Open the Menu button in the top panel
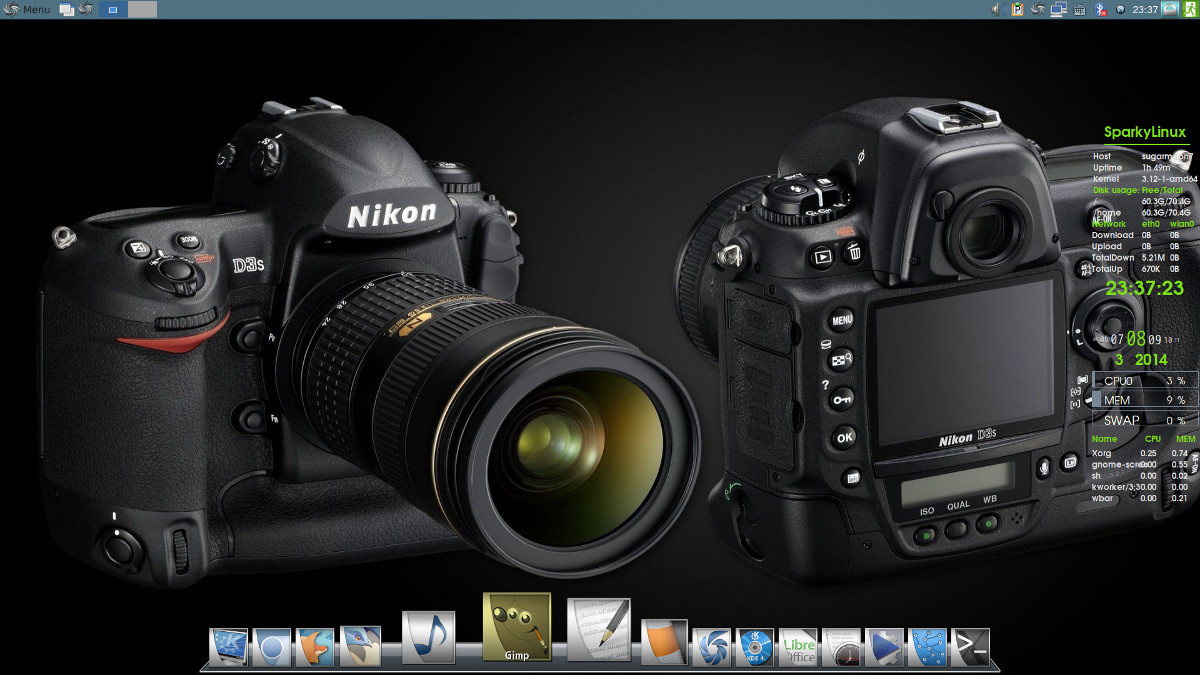1200x675 pixels. click(27, 9)
